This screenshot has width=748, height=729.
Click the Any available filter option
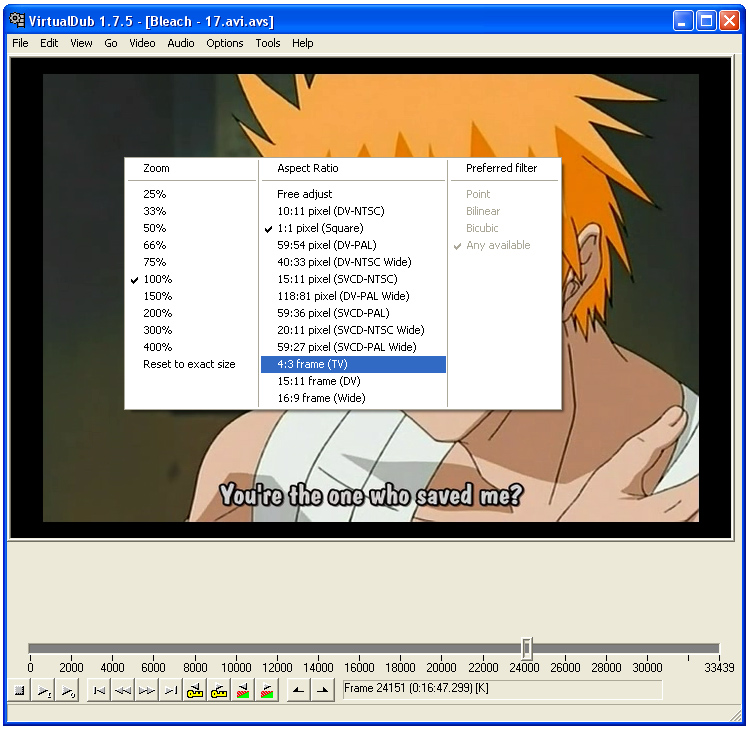(x=505, y=245)
